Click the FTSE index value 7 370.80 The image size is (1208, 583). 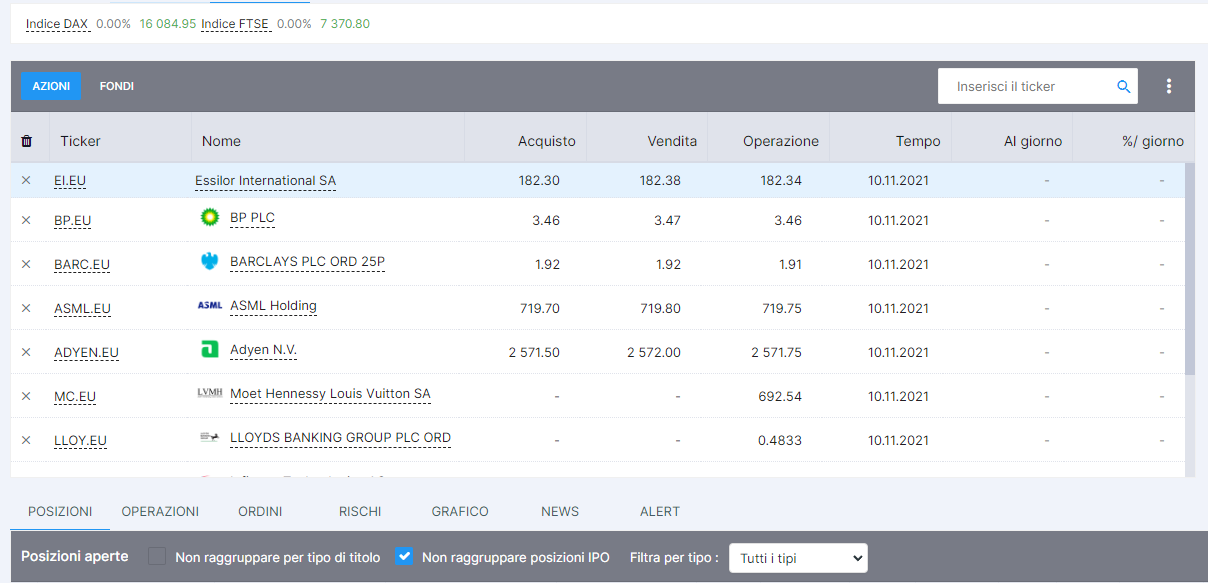(345, 23)
